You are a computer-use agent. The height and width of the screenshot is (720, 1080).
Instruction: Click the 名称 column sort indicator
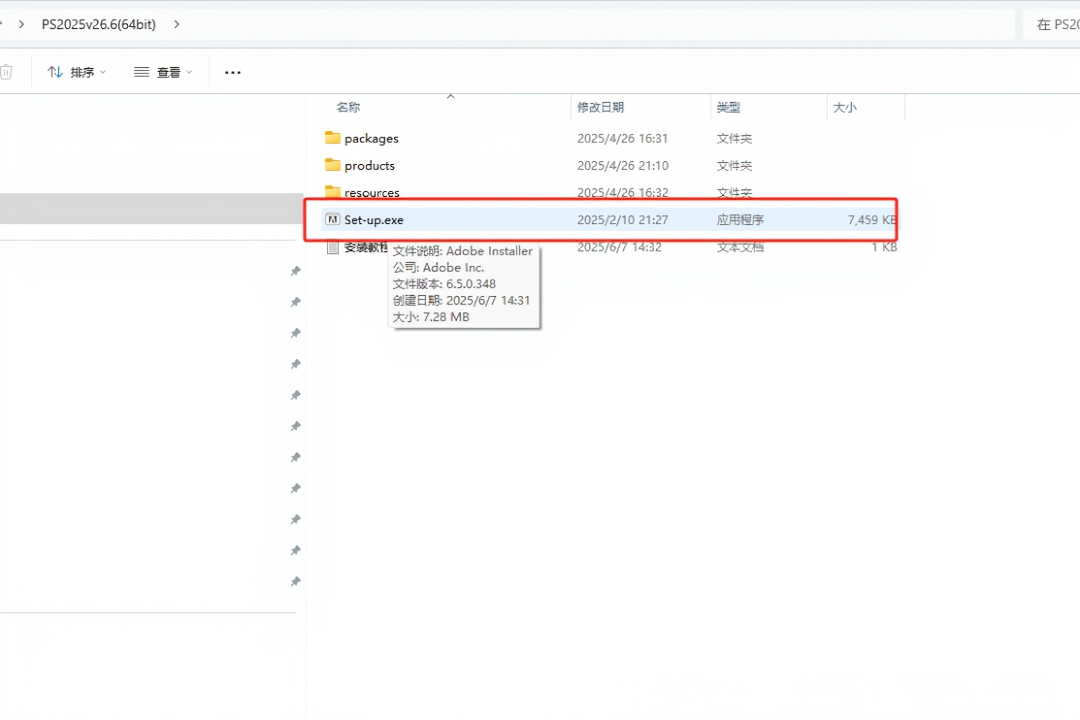click(x=451, y=98)
